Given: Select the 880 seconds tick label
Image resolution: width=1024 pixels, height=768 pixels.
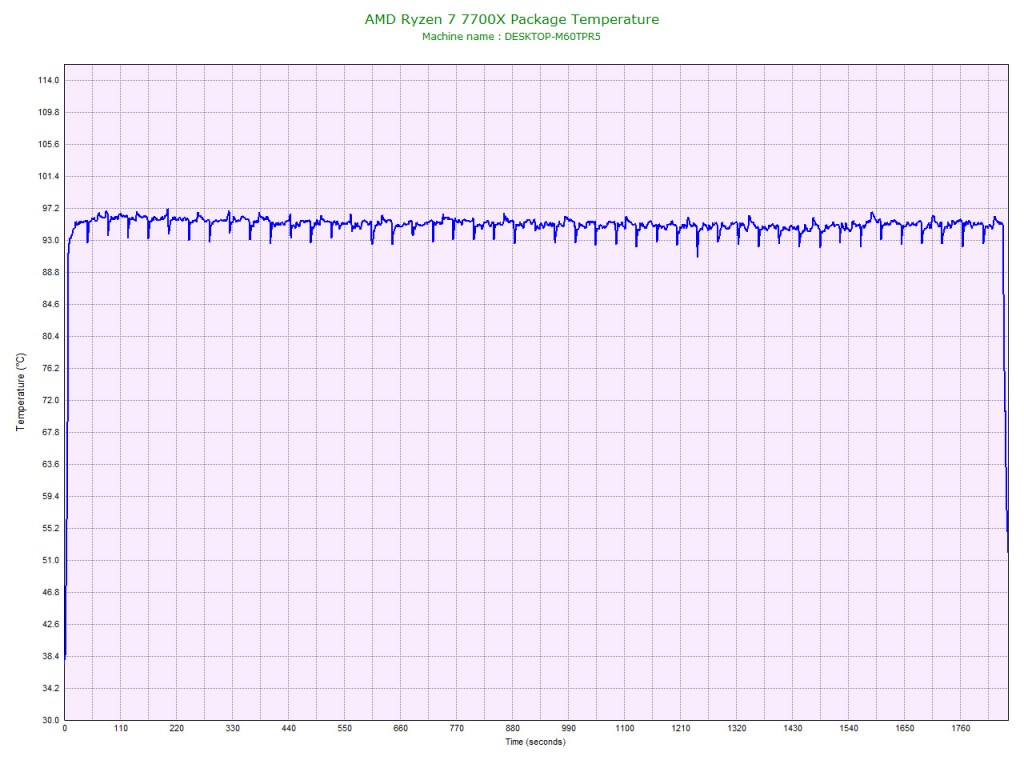Looking at the screenshot, I should 512,729.
